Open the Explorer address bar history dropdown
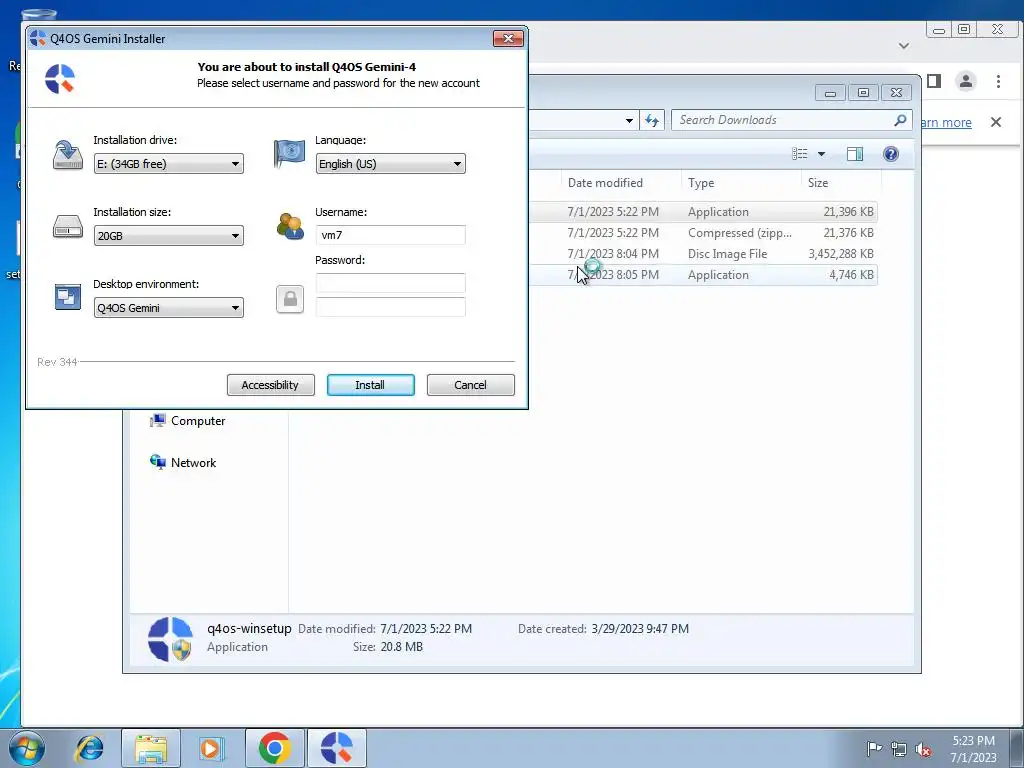The height and width of the screenshot is (768, 1024). (629, 121)
